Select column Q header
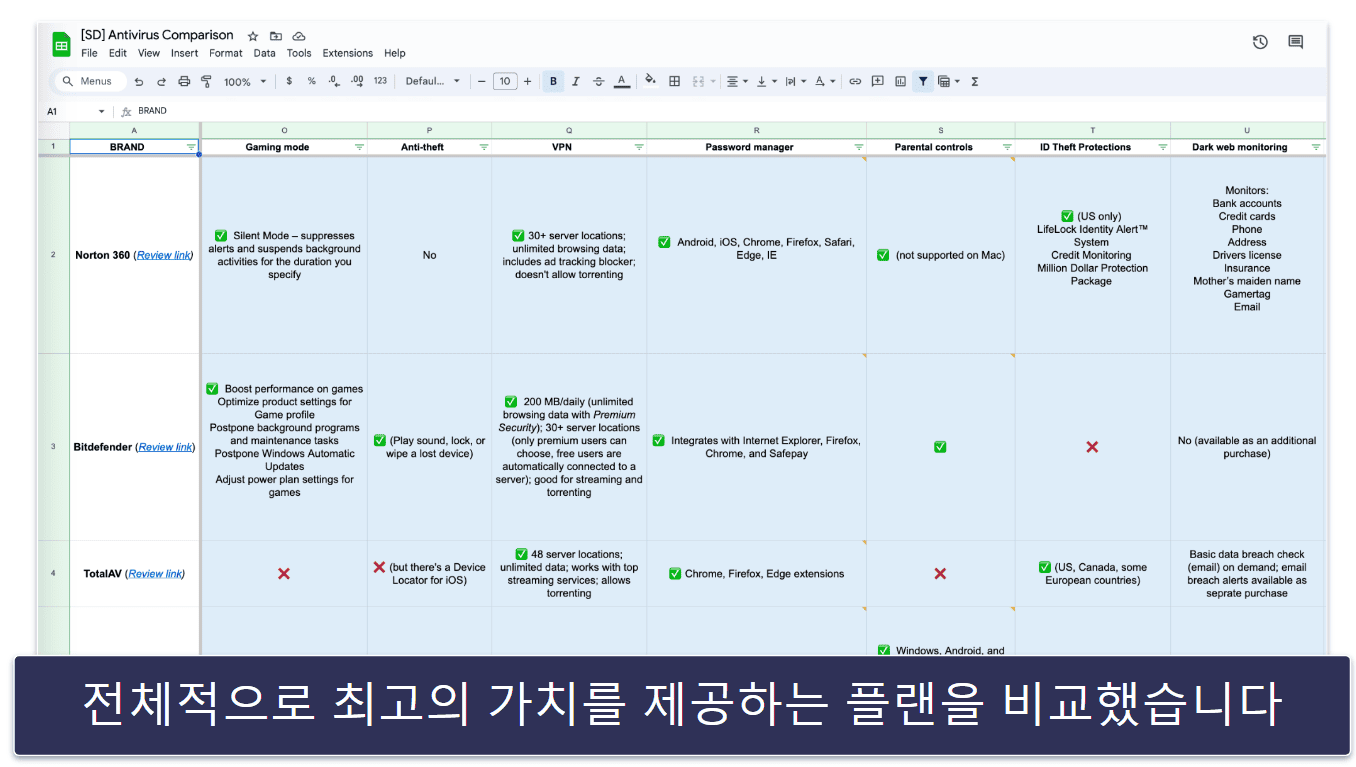 569,130
